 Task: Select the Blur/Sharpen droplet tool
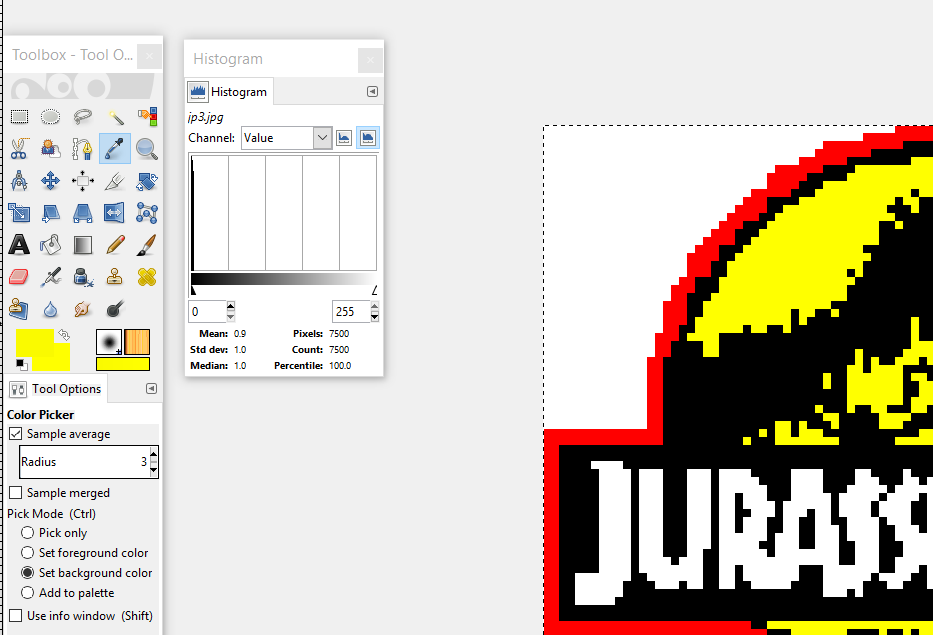[x=51, y=309]
